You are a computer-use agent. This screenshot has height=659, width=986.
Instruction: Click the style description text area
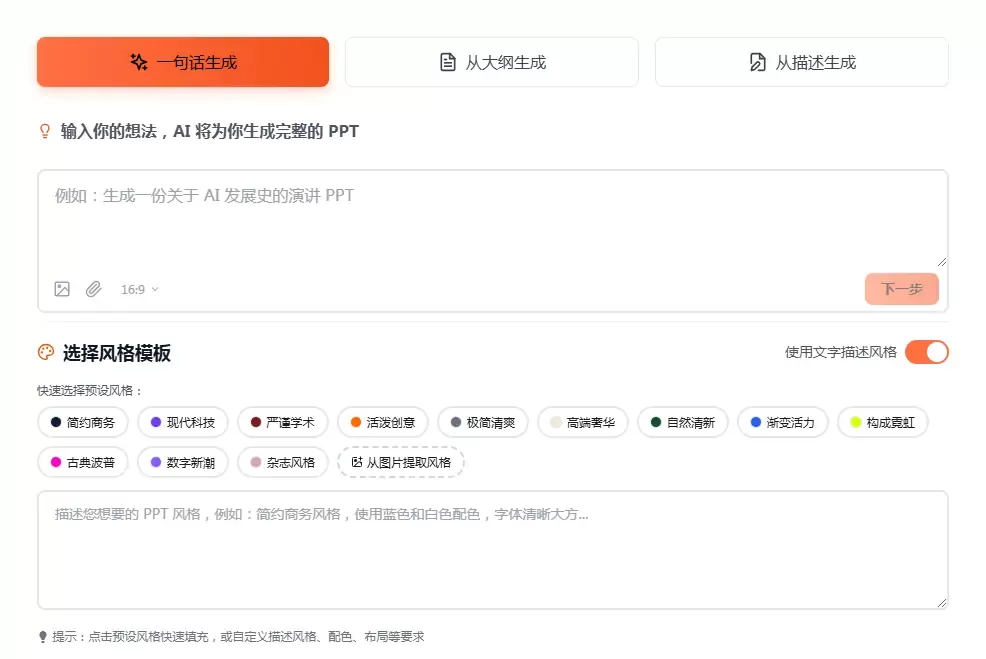(492, 550)
